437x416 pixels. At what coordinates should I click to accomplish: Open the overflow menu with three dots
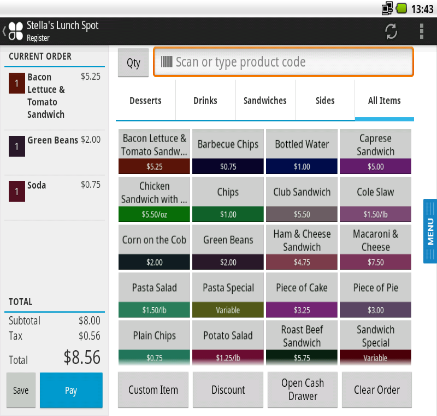(421, 31)
